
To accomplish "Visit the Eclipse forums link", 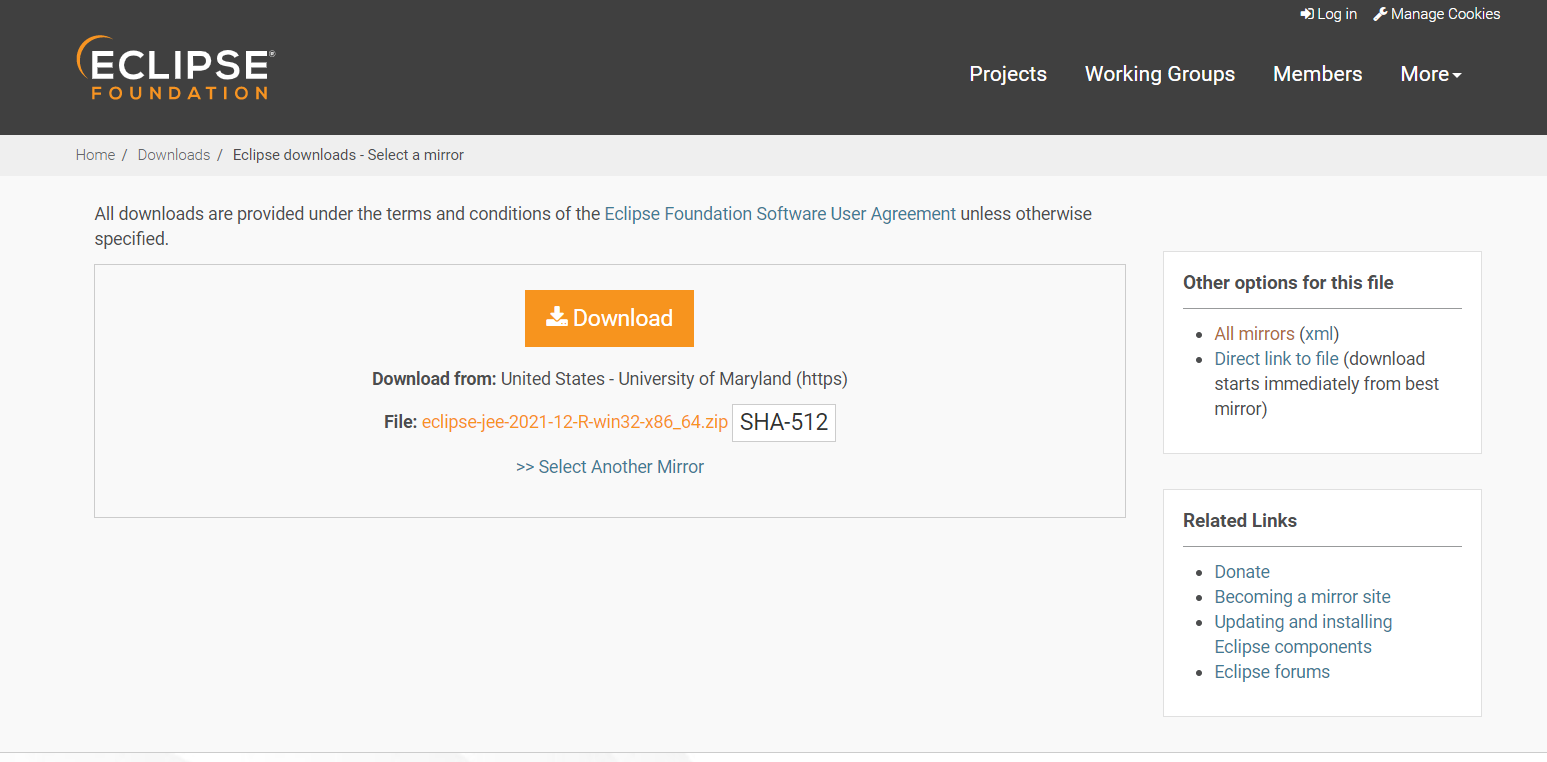I will click(x=1272, y=672).
